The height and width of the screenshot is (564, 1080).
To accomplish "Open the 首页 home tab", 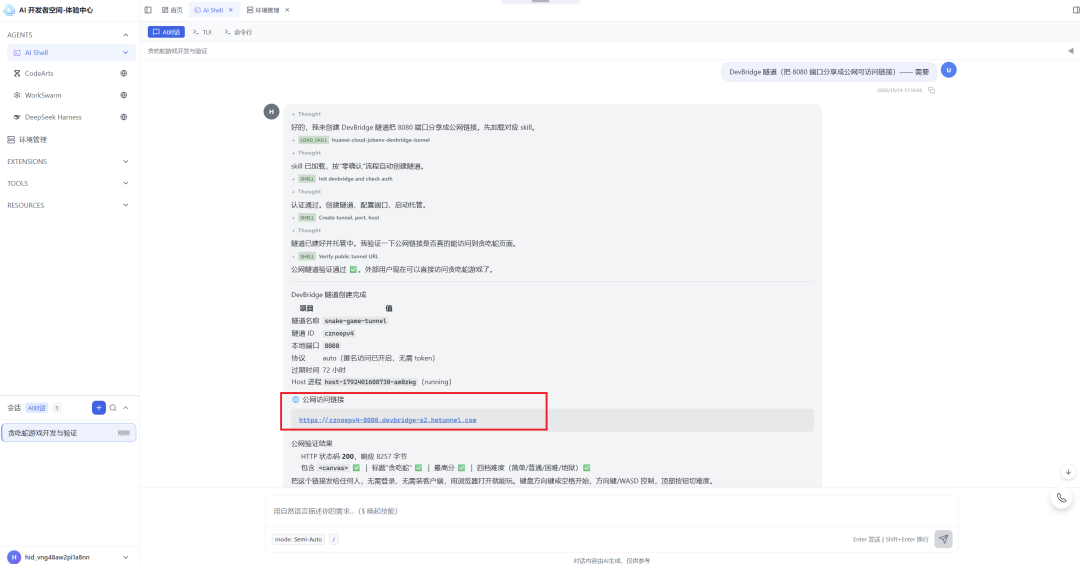I will coord(172,10).
